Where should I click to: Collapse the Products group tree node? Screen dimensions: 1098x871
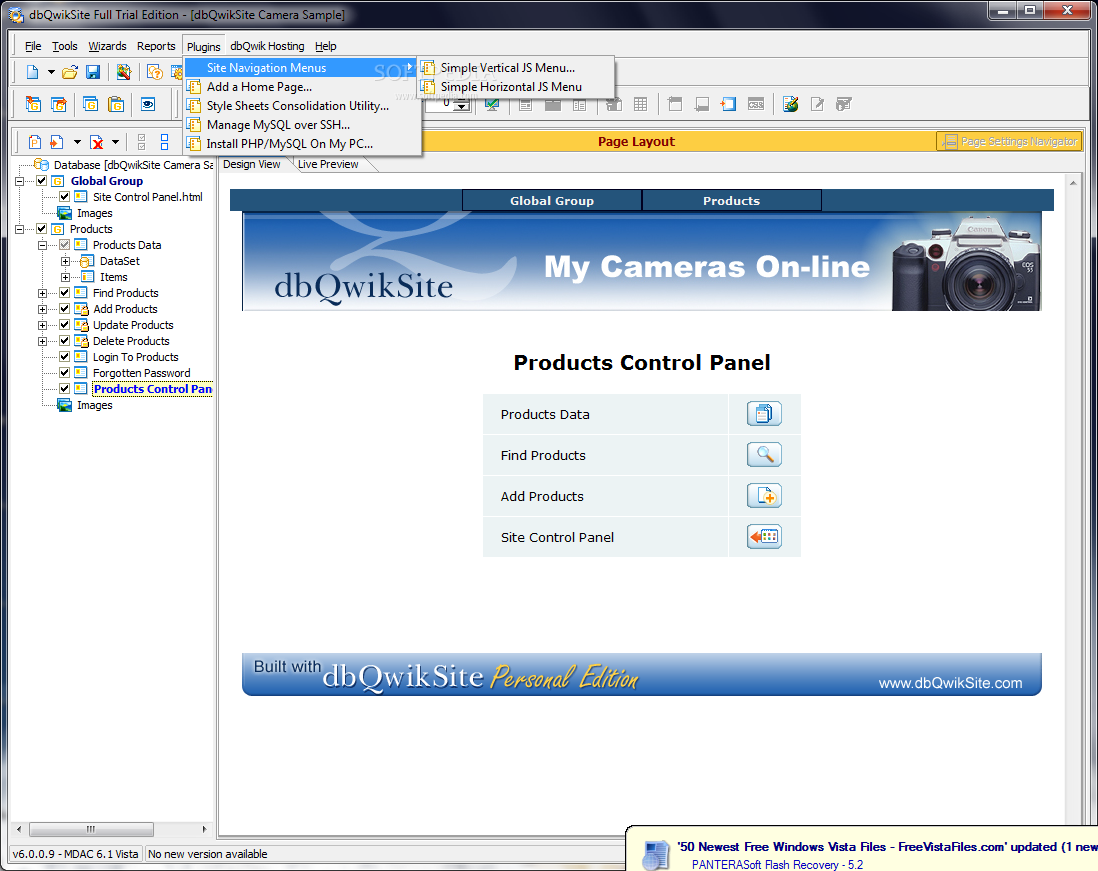click(x=20, y=229)
